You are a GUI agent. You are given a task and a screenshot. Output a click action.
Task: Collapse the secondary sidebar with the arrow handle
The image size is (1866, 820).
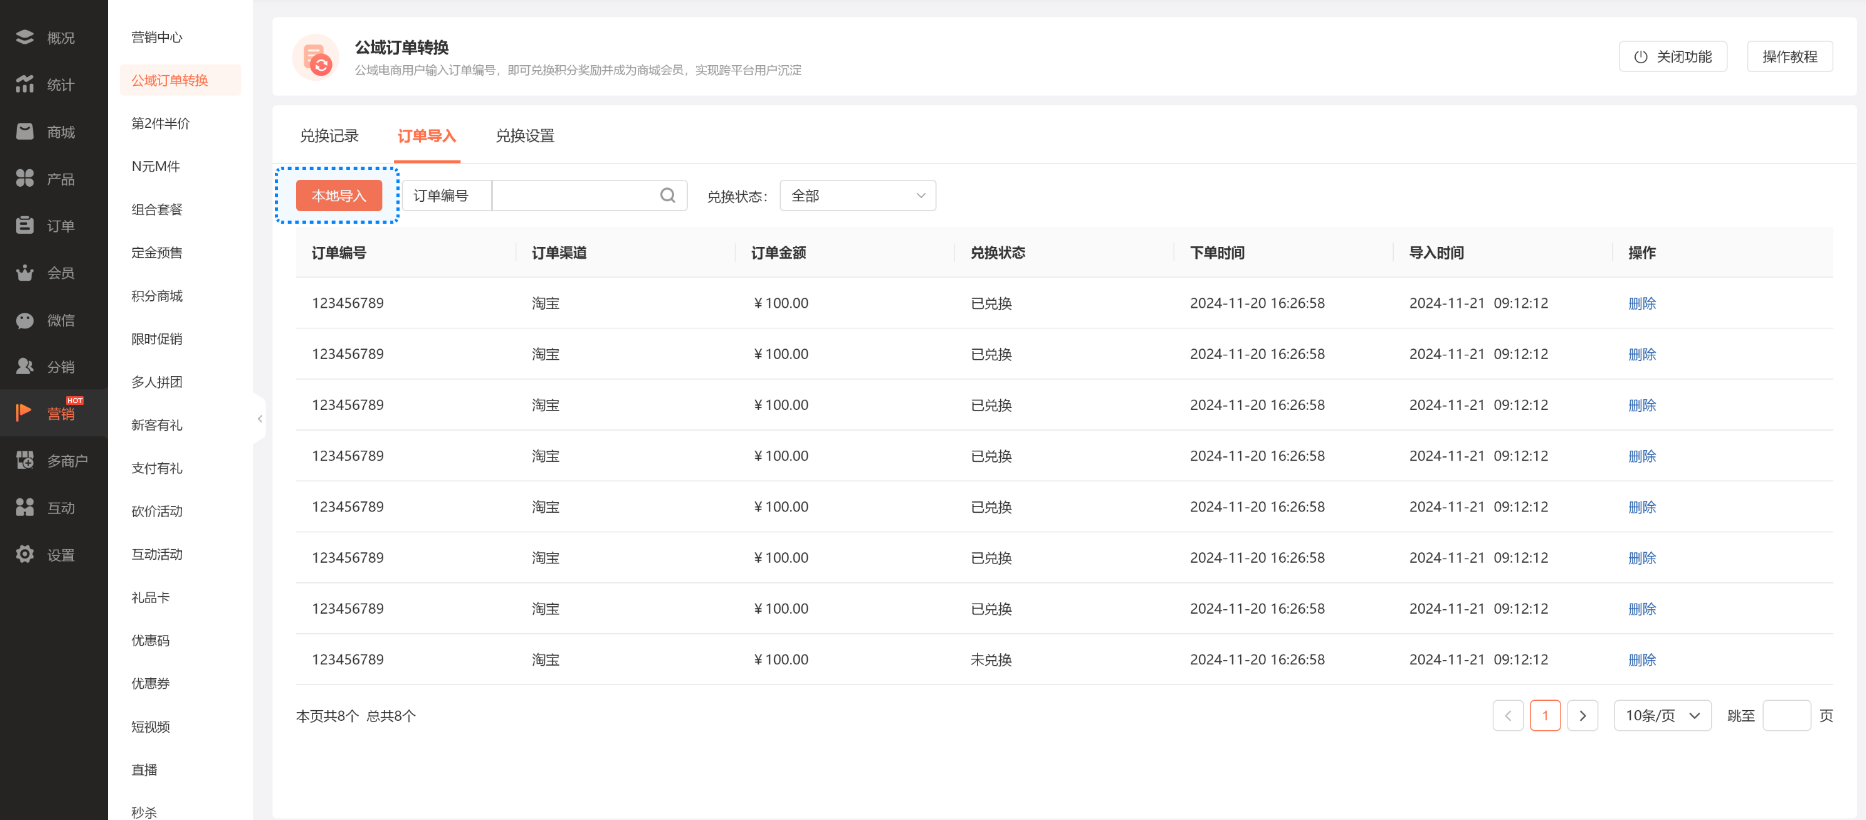260,419
